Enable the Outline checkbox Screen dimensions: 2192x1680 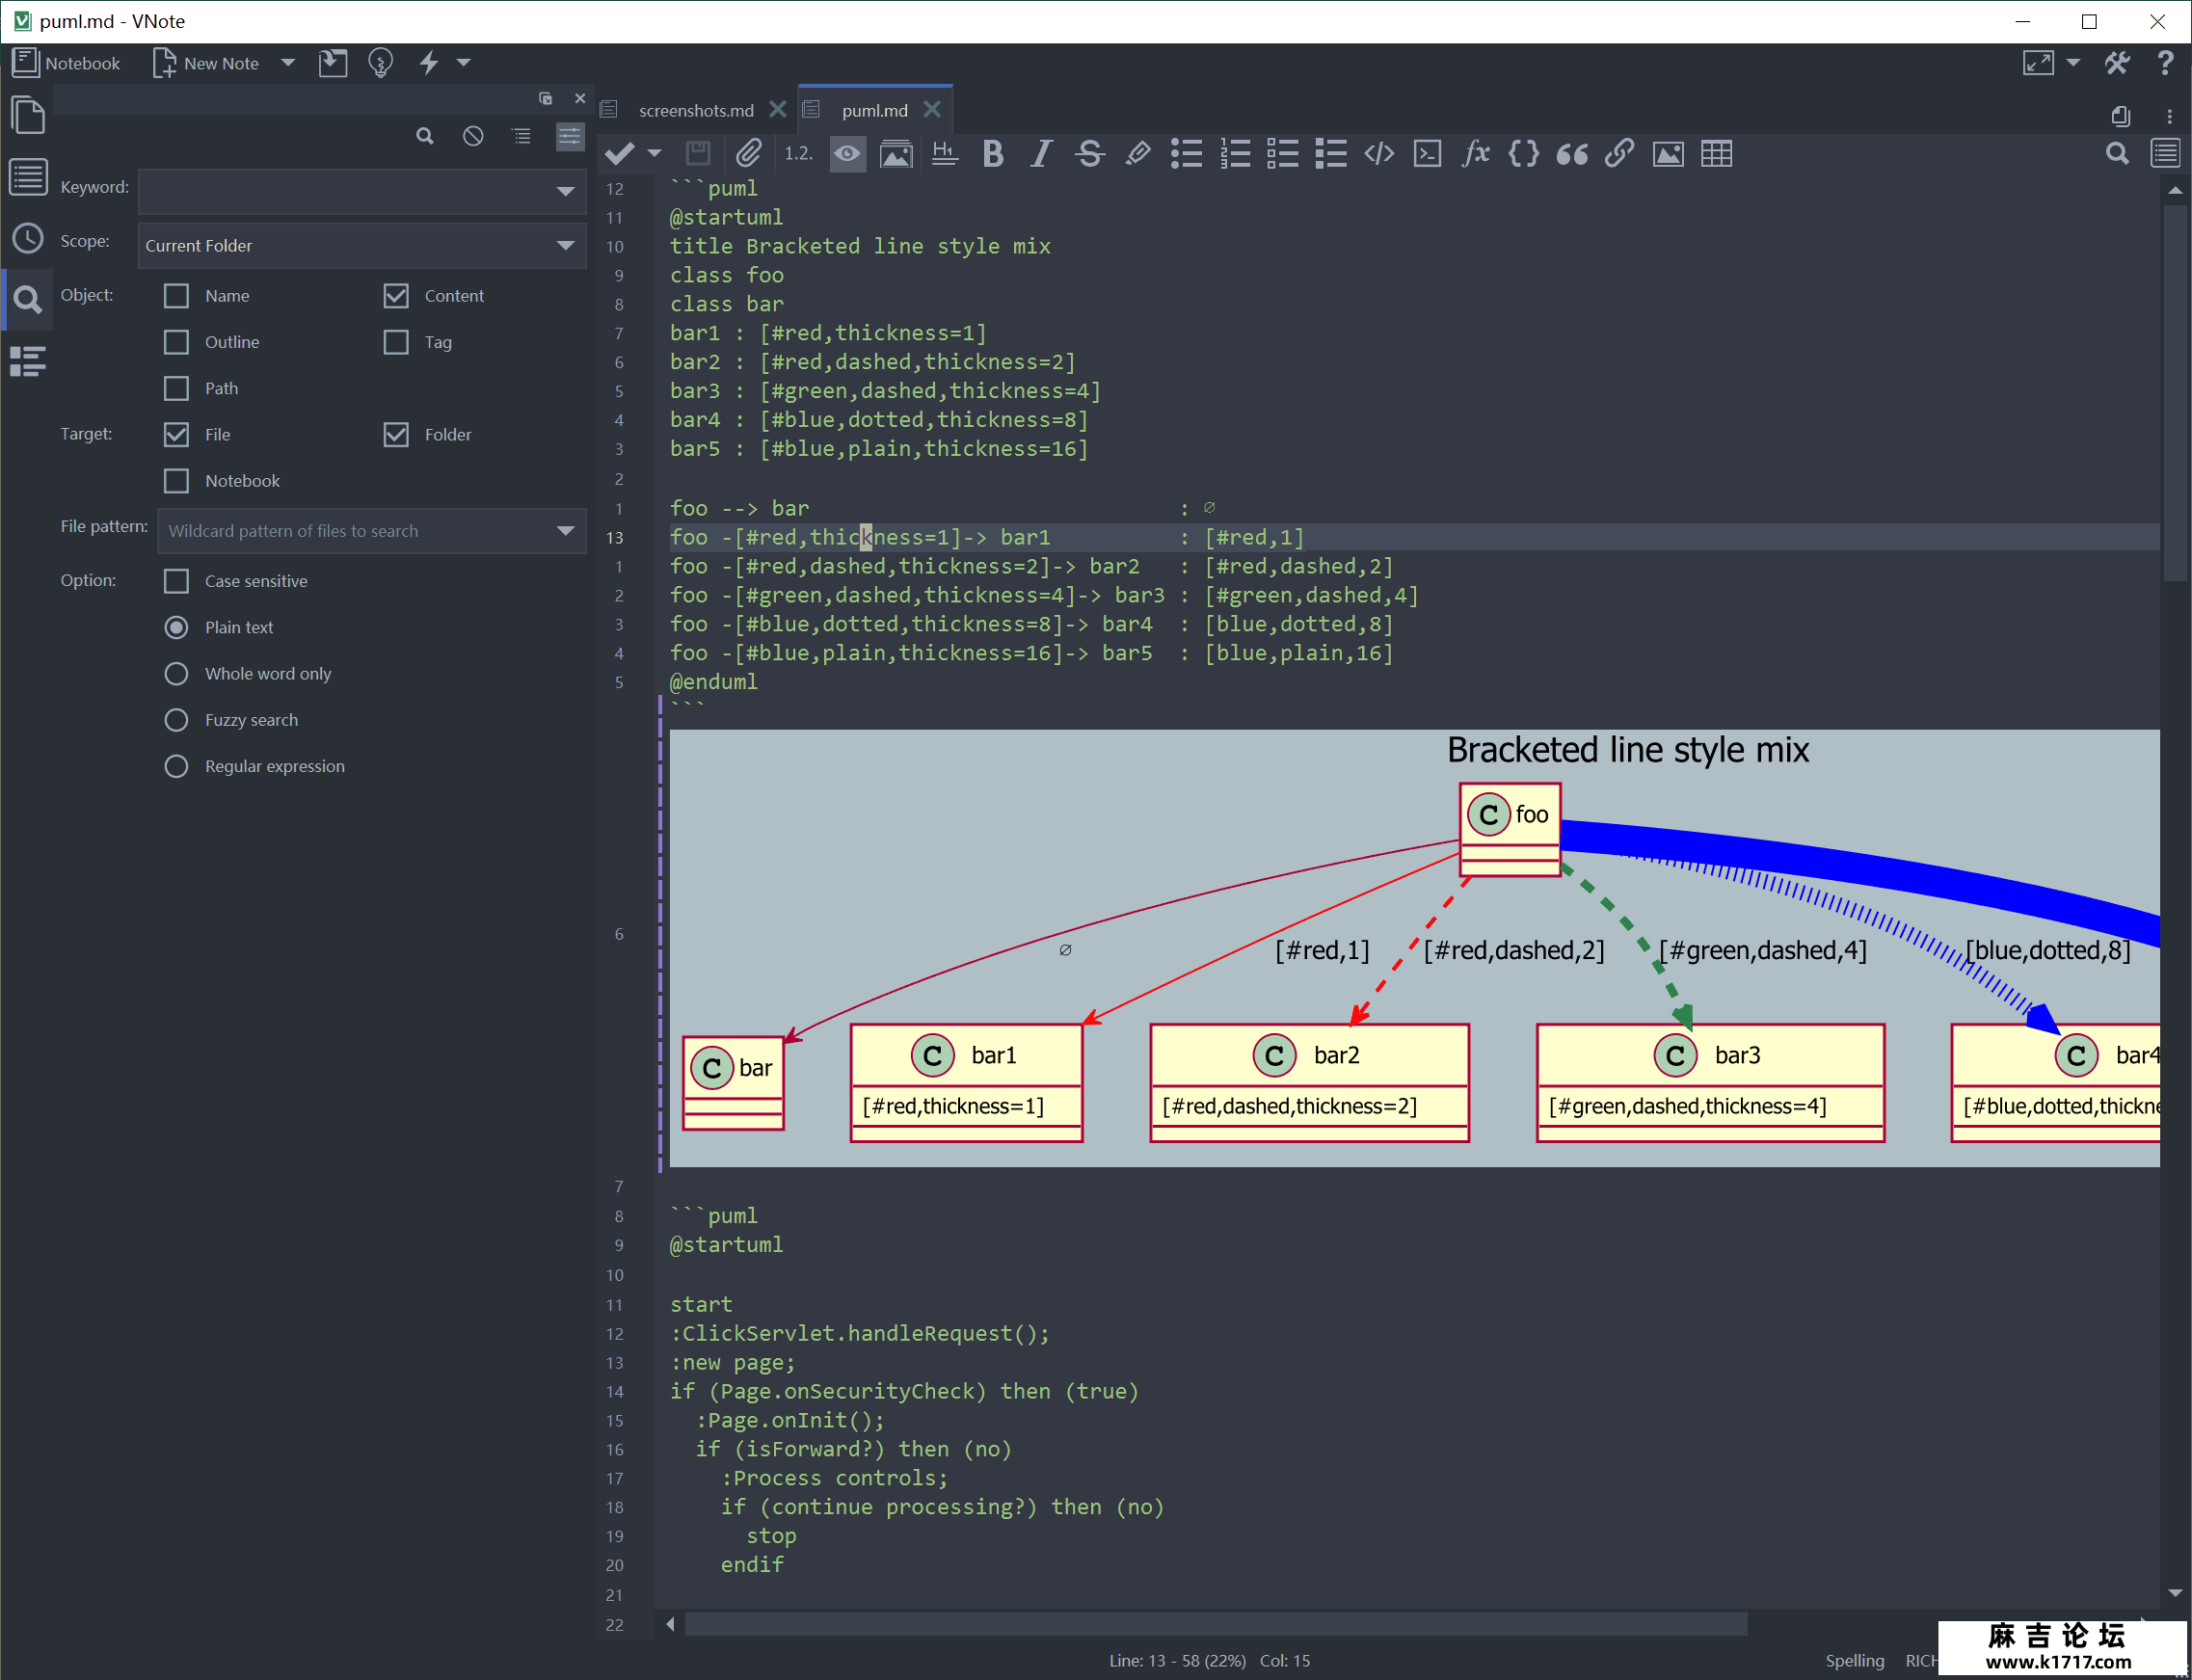coord(176,342)
